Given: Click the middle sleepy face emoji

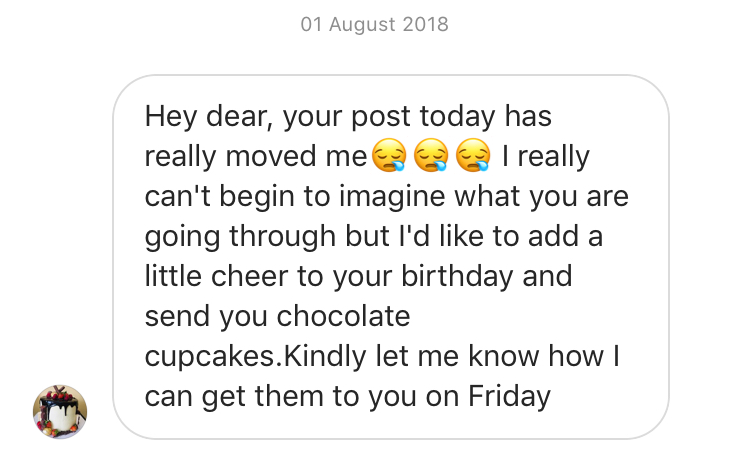Looking at the screenshot, I should click(432, 156).
